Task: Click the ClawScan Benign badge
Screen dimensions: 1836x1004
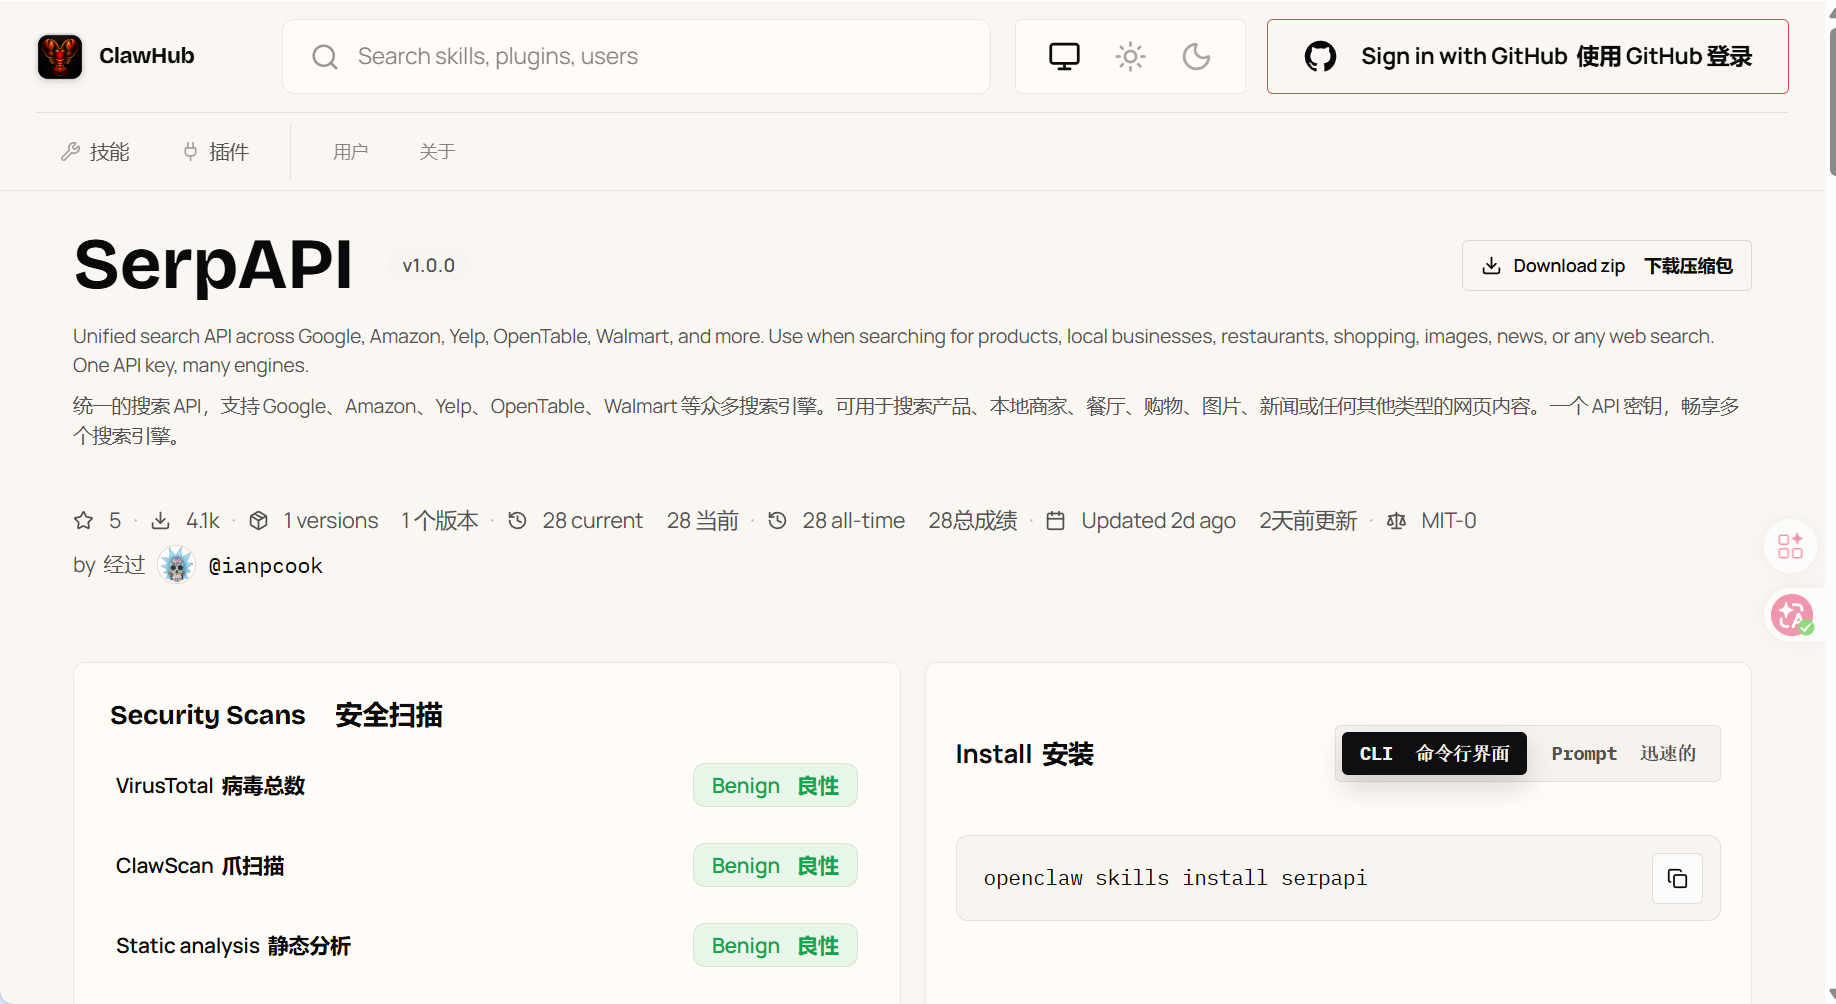Action: pos(775,866)
